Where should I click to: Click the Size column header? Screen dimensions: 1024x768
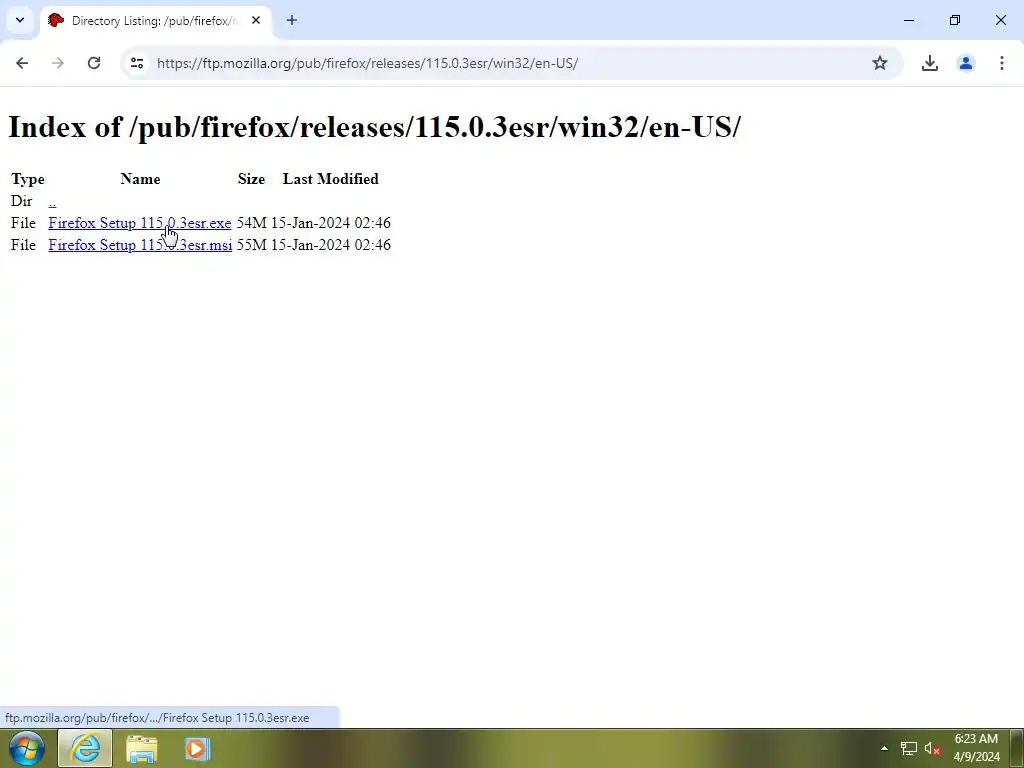[251, 179]
